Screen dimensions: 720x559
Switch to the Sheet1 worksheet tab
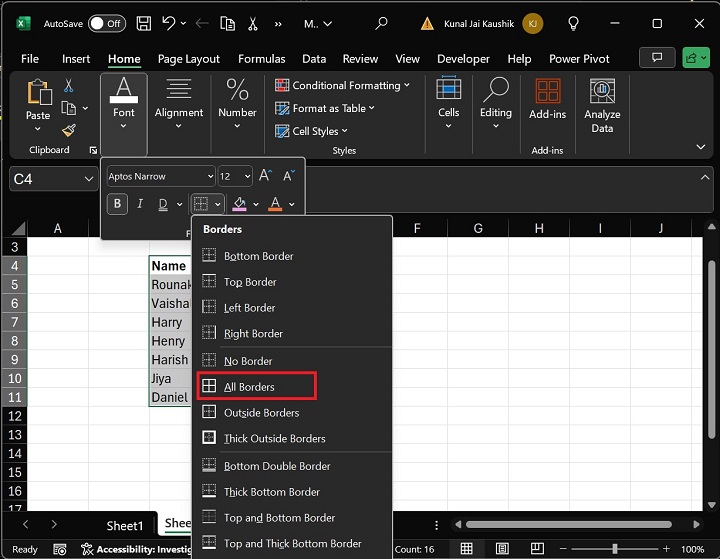125,525
